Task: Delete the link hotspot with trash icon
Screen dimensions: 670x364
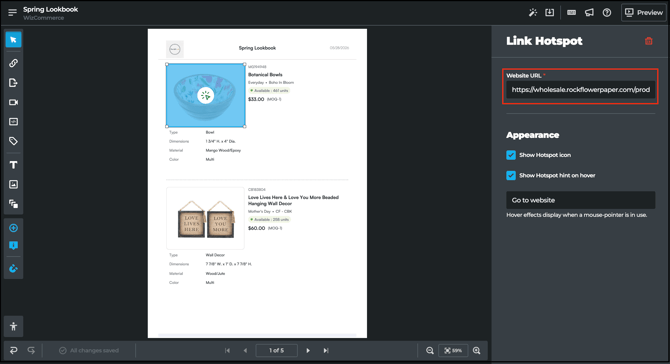Action: pyautogui.click(x=649, y=41)
